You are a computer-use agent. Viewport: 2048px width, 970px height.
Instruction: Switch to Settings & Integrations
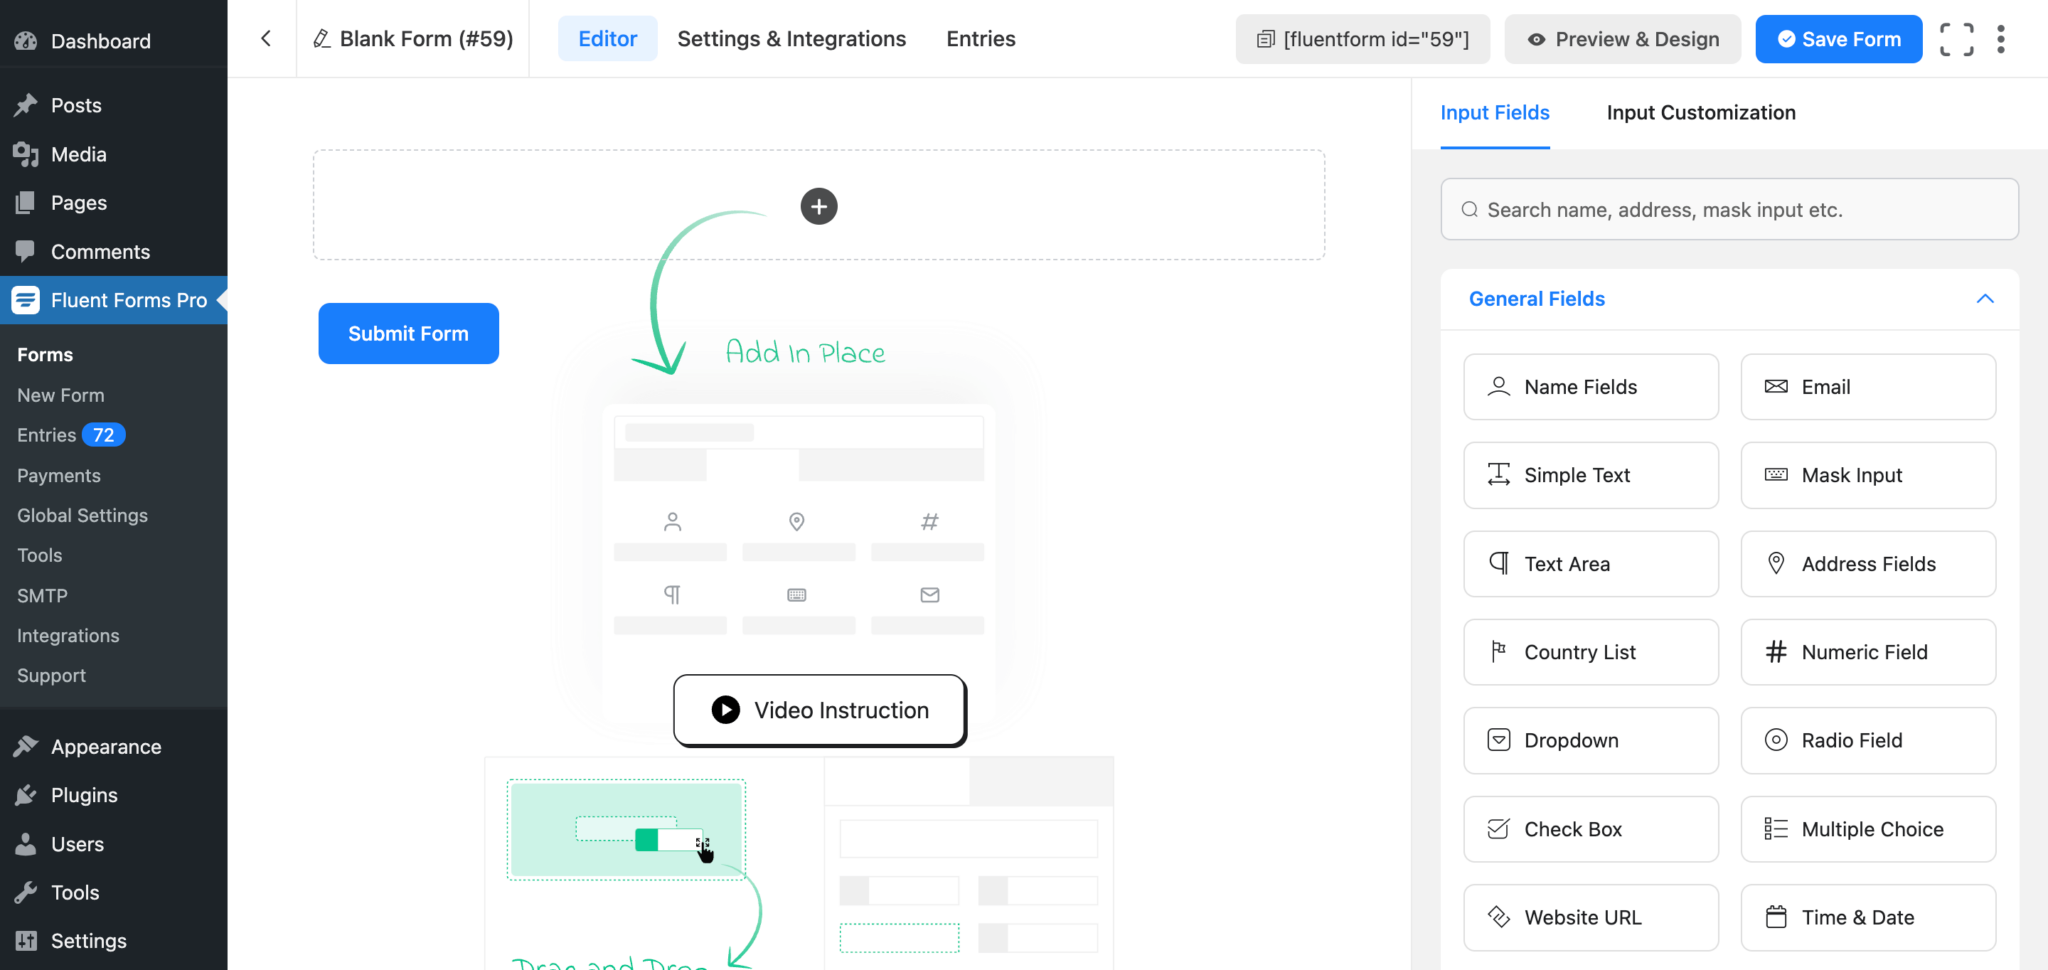(x=791, y=38)
